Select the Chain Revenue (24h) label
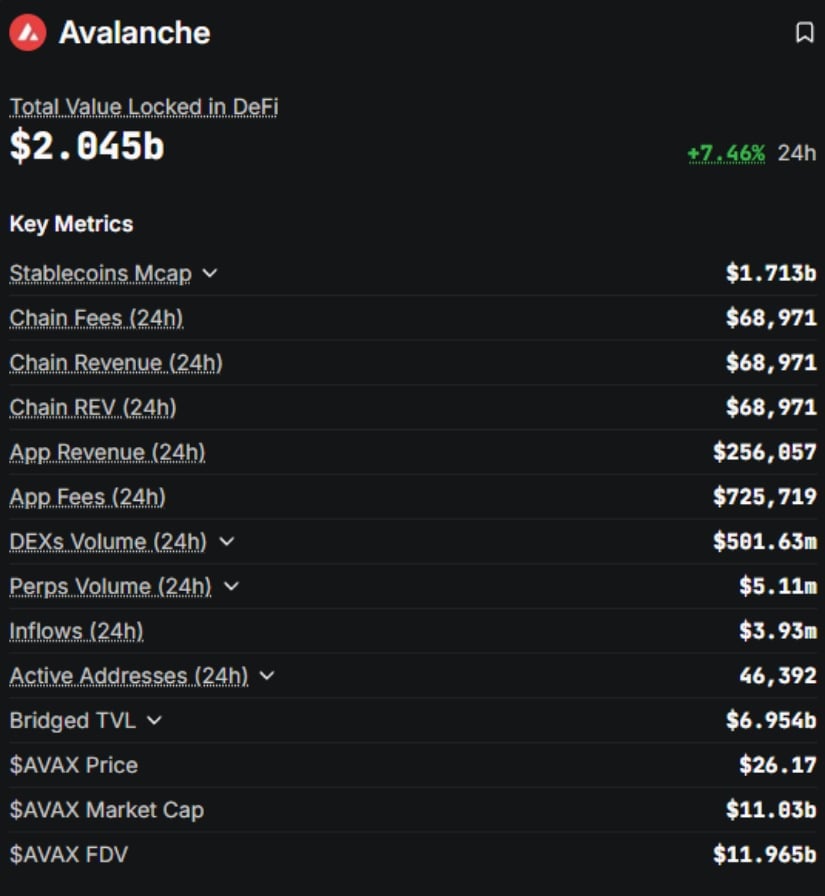Viewport: 825px width, 896px height. tap(116, 362)
